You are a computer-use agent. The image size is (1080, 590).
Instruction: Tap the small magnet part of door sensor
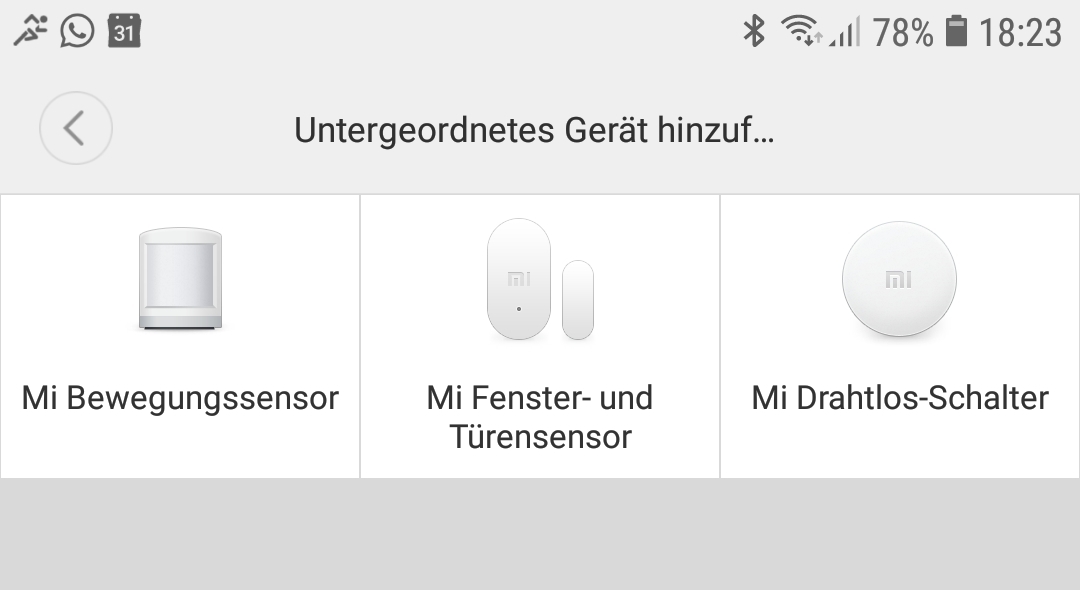click(x=578, y=300)
